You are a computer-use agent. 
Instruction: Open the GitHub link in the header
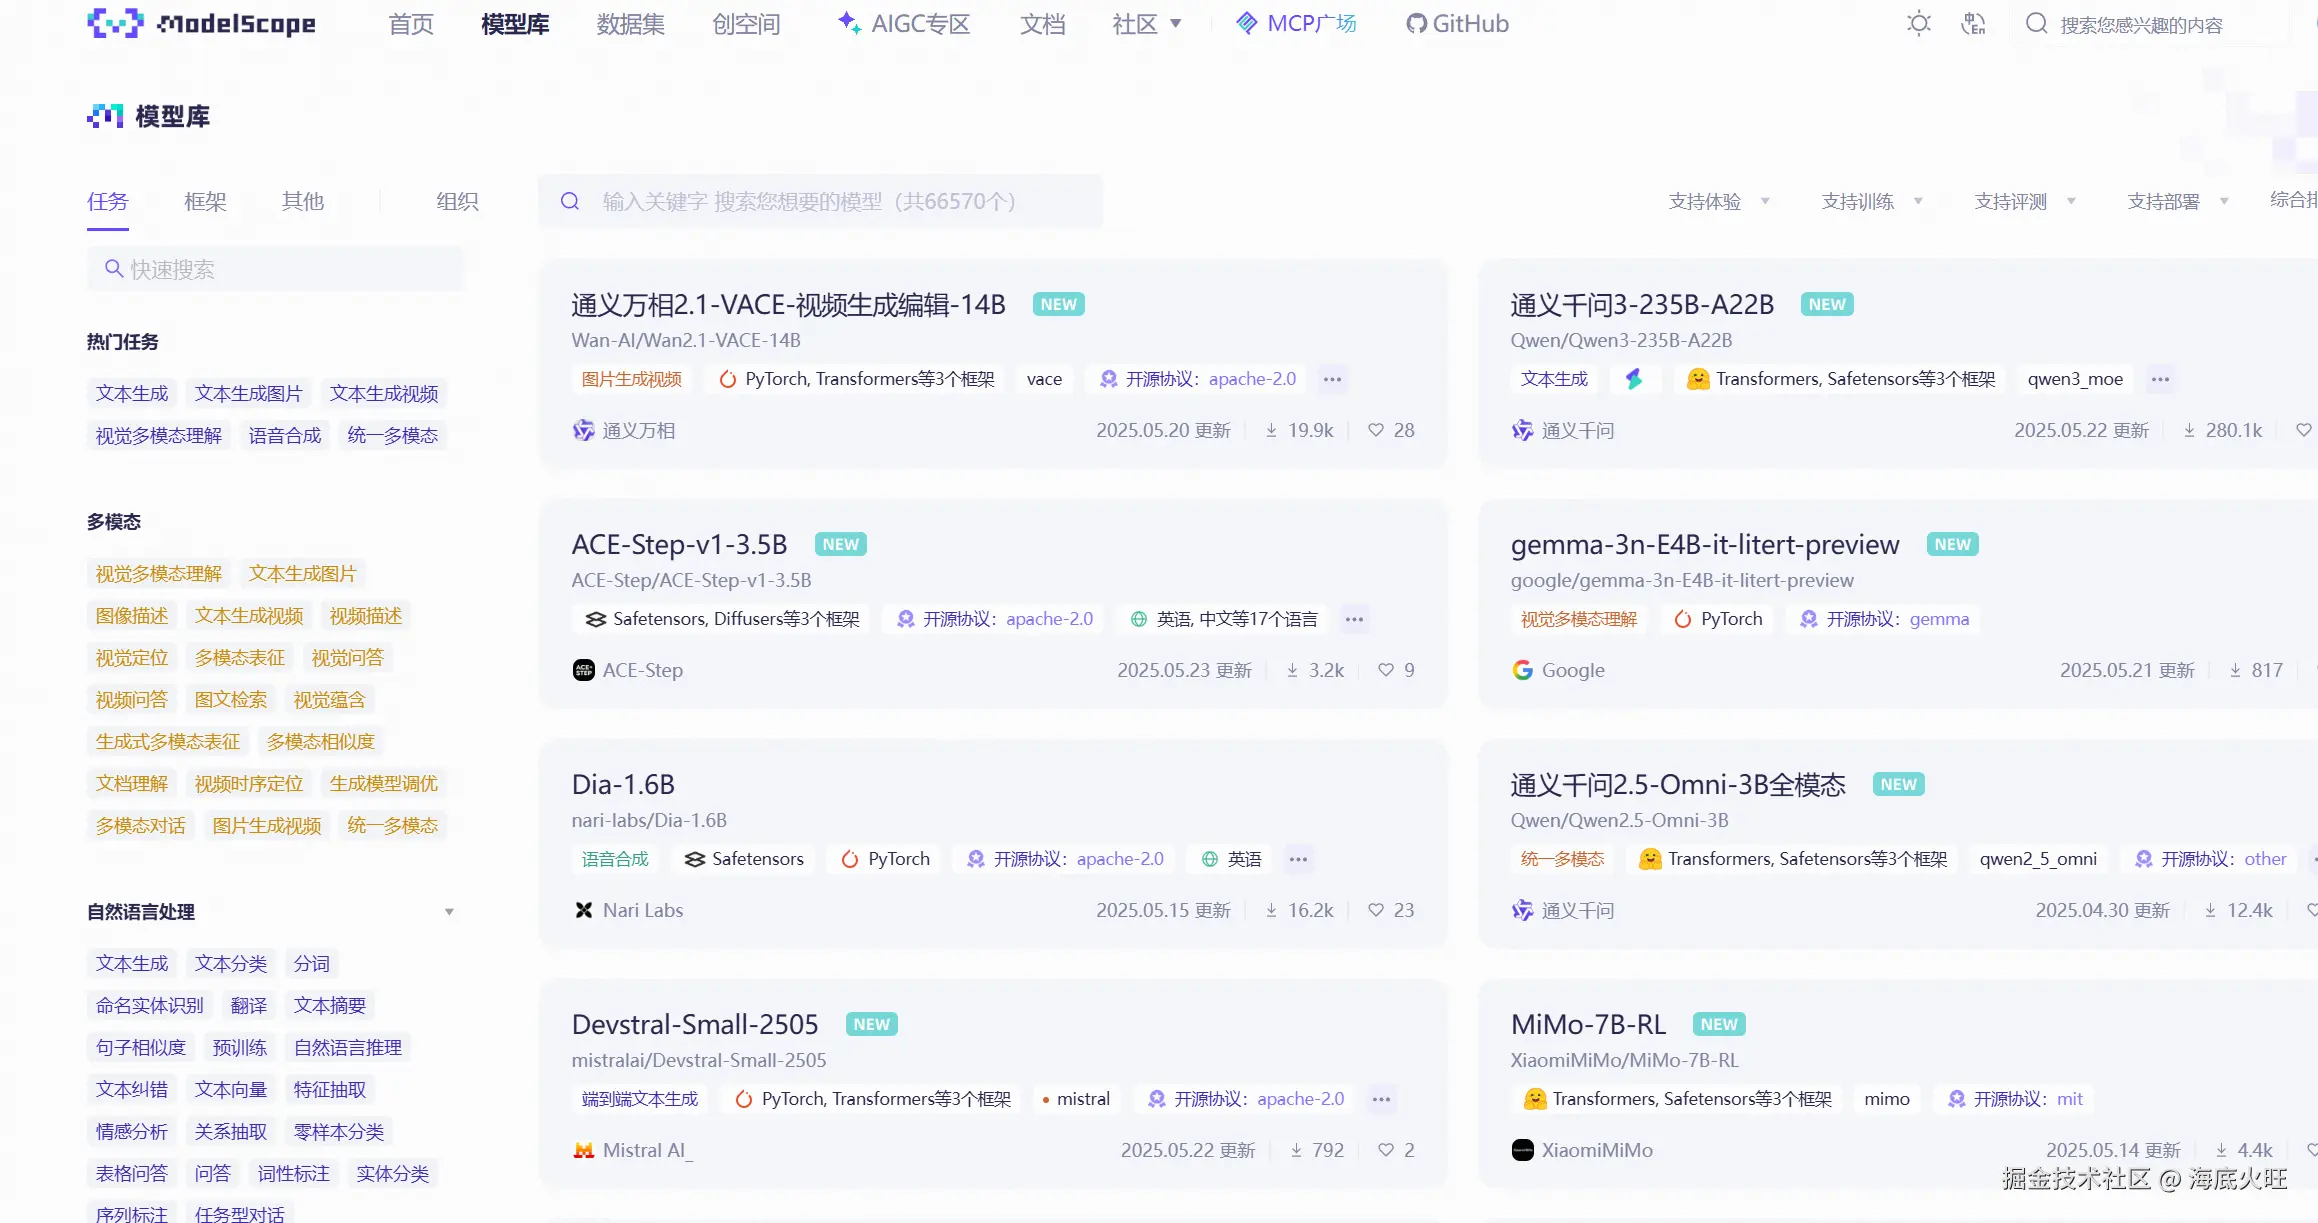pos(1457,24)
